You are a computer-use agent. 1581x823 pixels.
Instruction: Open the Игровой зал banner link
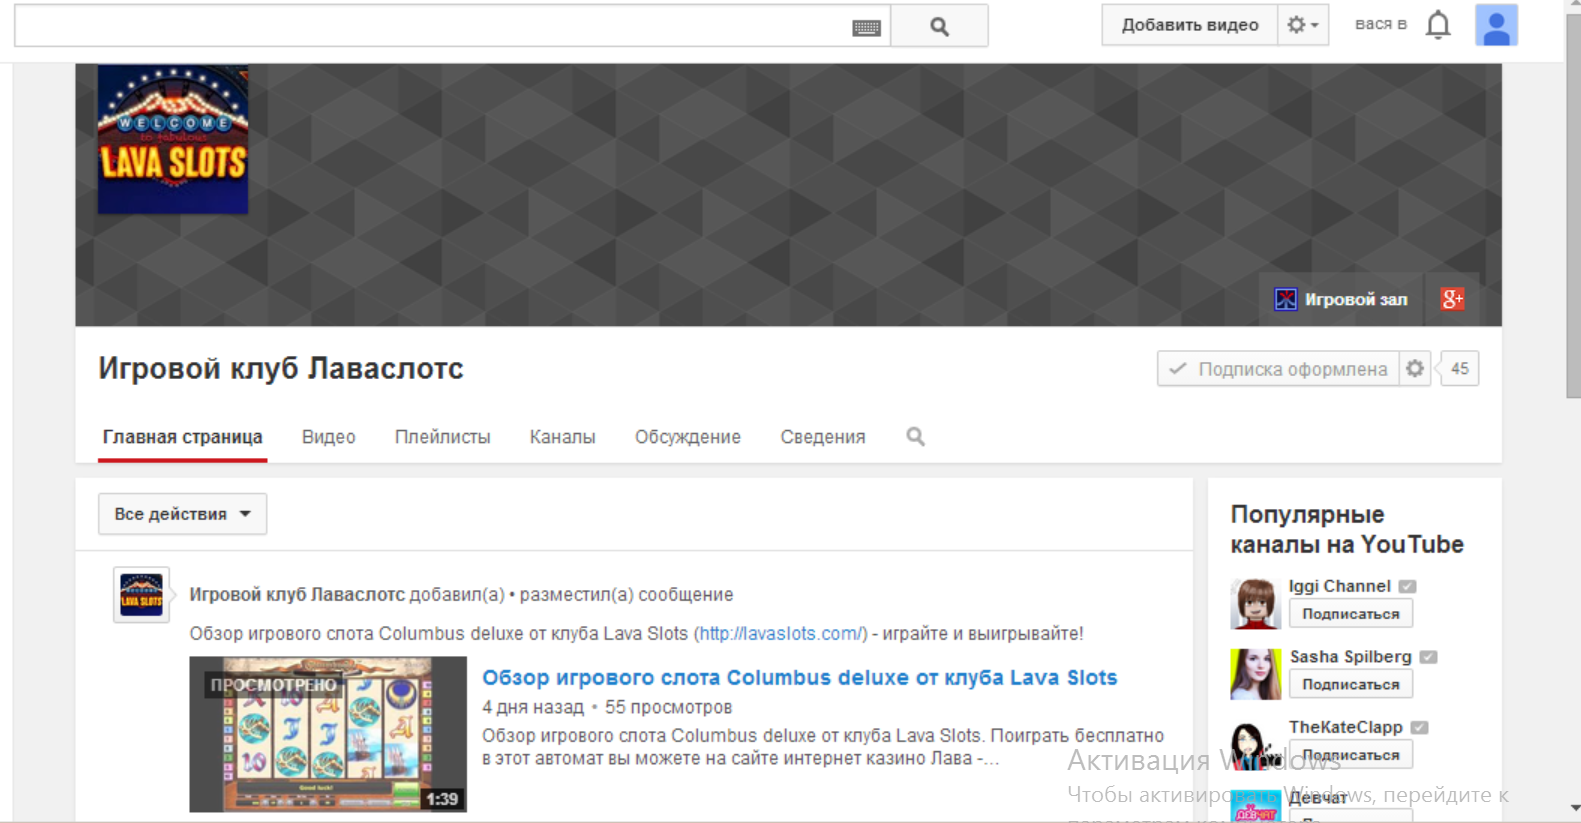pos(1340,299)
